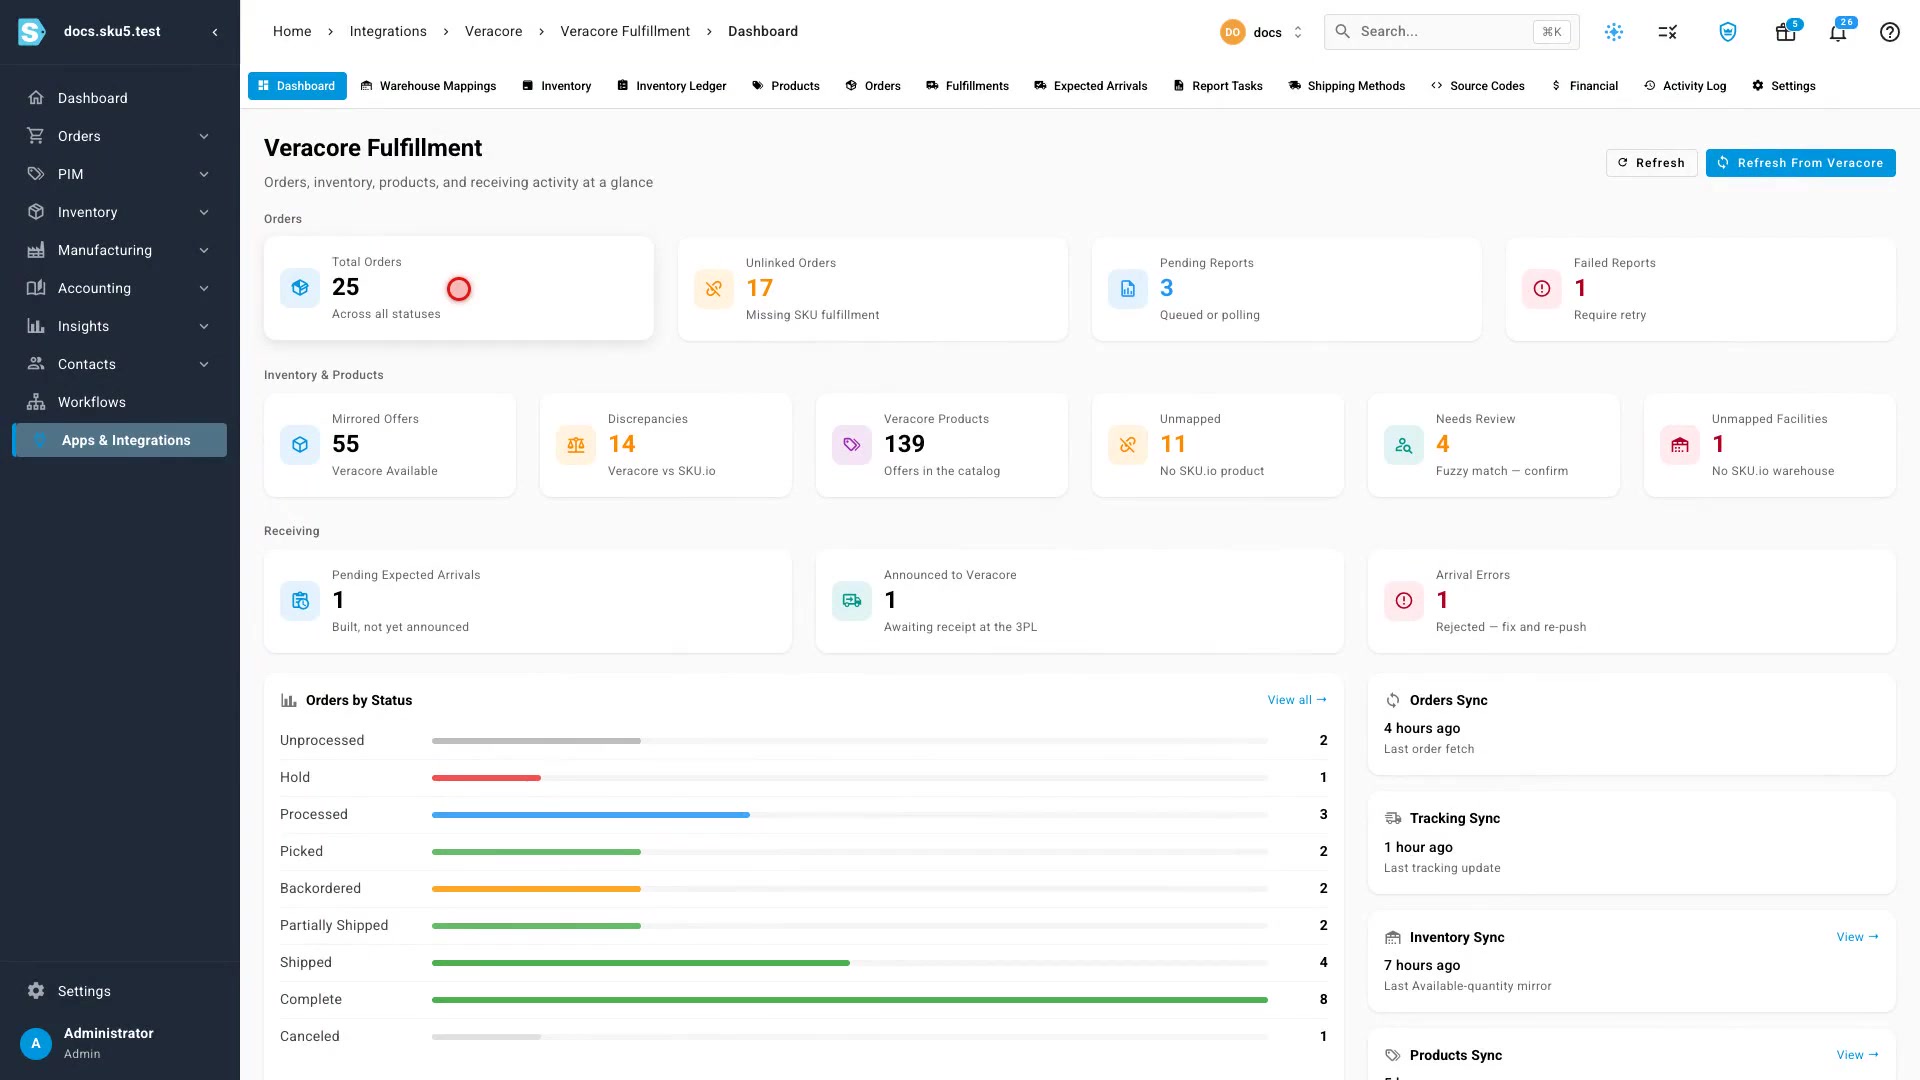1920x1080 pixels.
Task: Click the Refresh From Veracore button
Action: point(1800,163)
